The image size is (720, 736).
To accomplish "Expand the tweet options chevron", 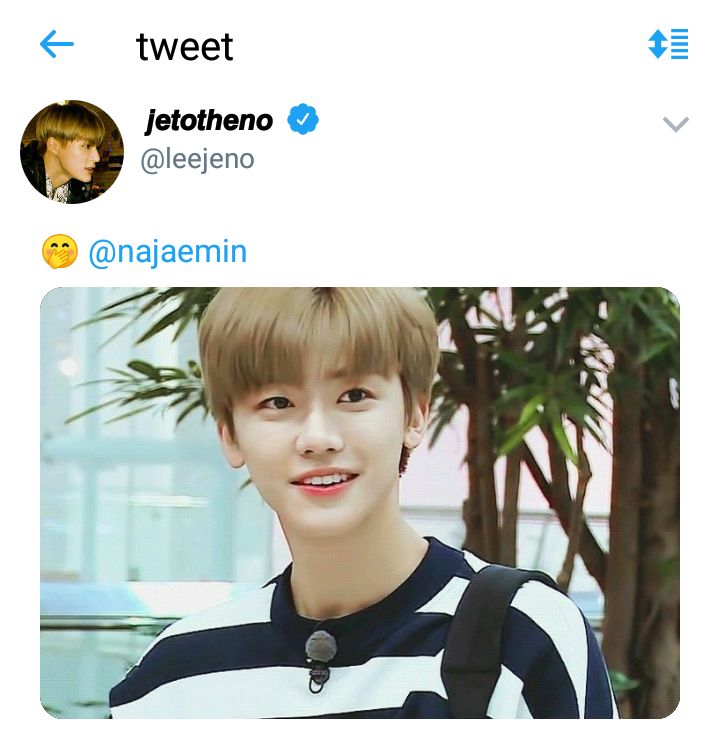I will pyautogui.click(x=676, y=124).
